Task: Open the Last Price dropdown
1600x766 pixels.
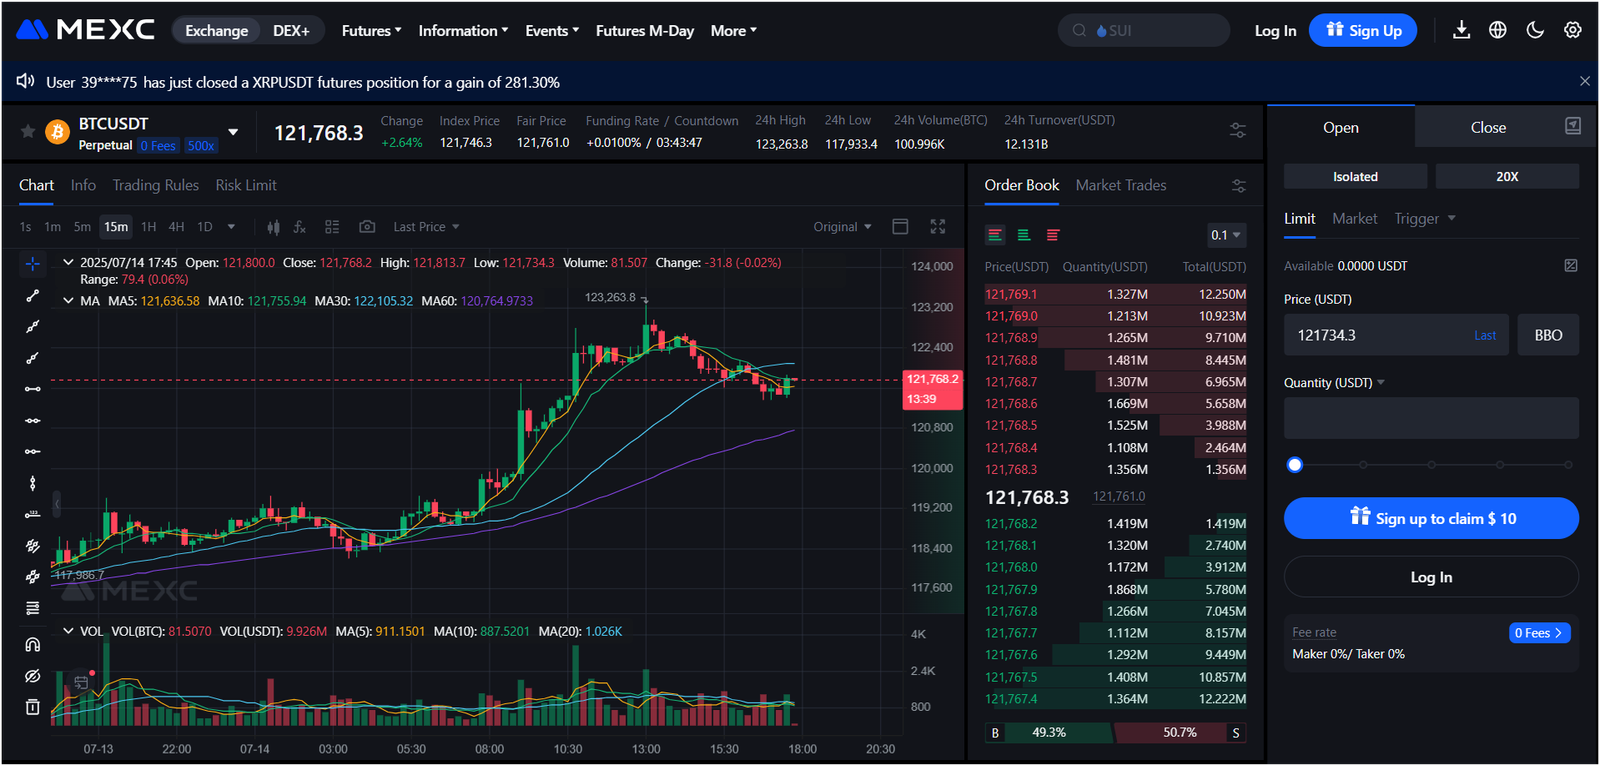Action: pyautogui.click(x=426, y=227)
